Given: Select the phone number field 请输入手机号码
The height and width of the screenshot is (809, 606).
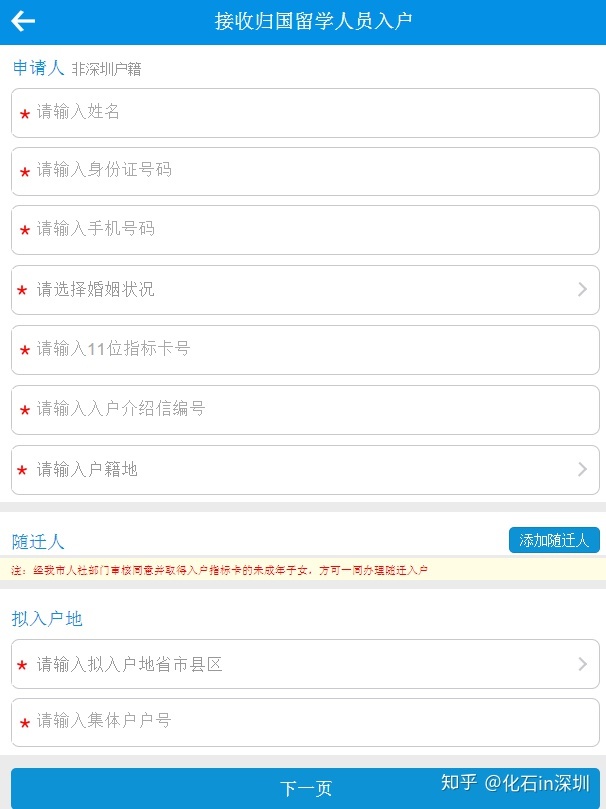Looking at the screenshot, I should (x=305, y=230).
